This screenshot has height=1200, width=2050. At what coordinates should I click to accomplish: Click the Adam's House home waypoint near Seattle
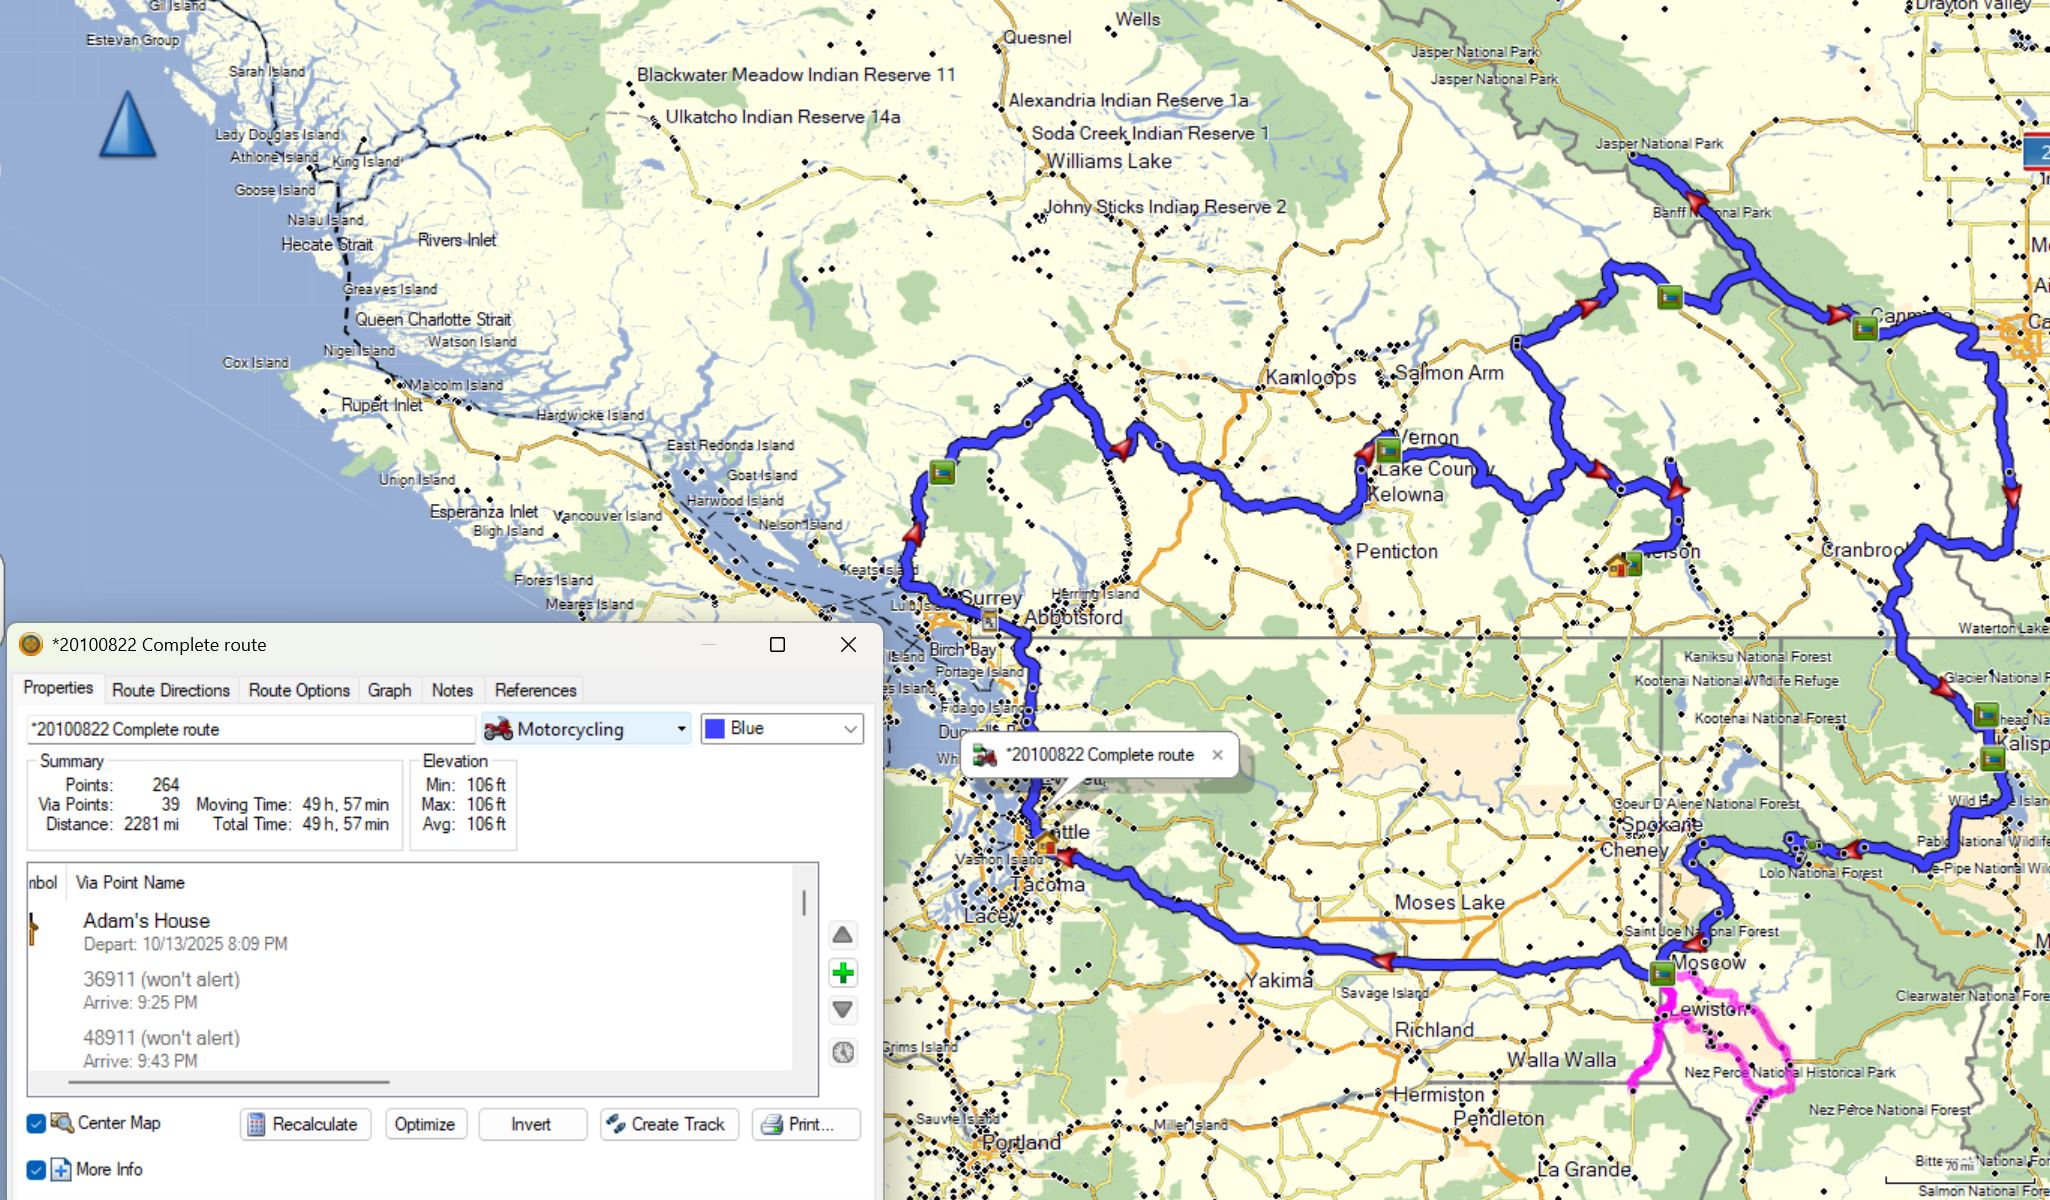pyautogui.click(x=1047, y=844)
